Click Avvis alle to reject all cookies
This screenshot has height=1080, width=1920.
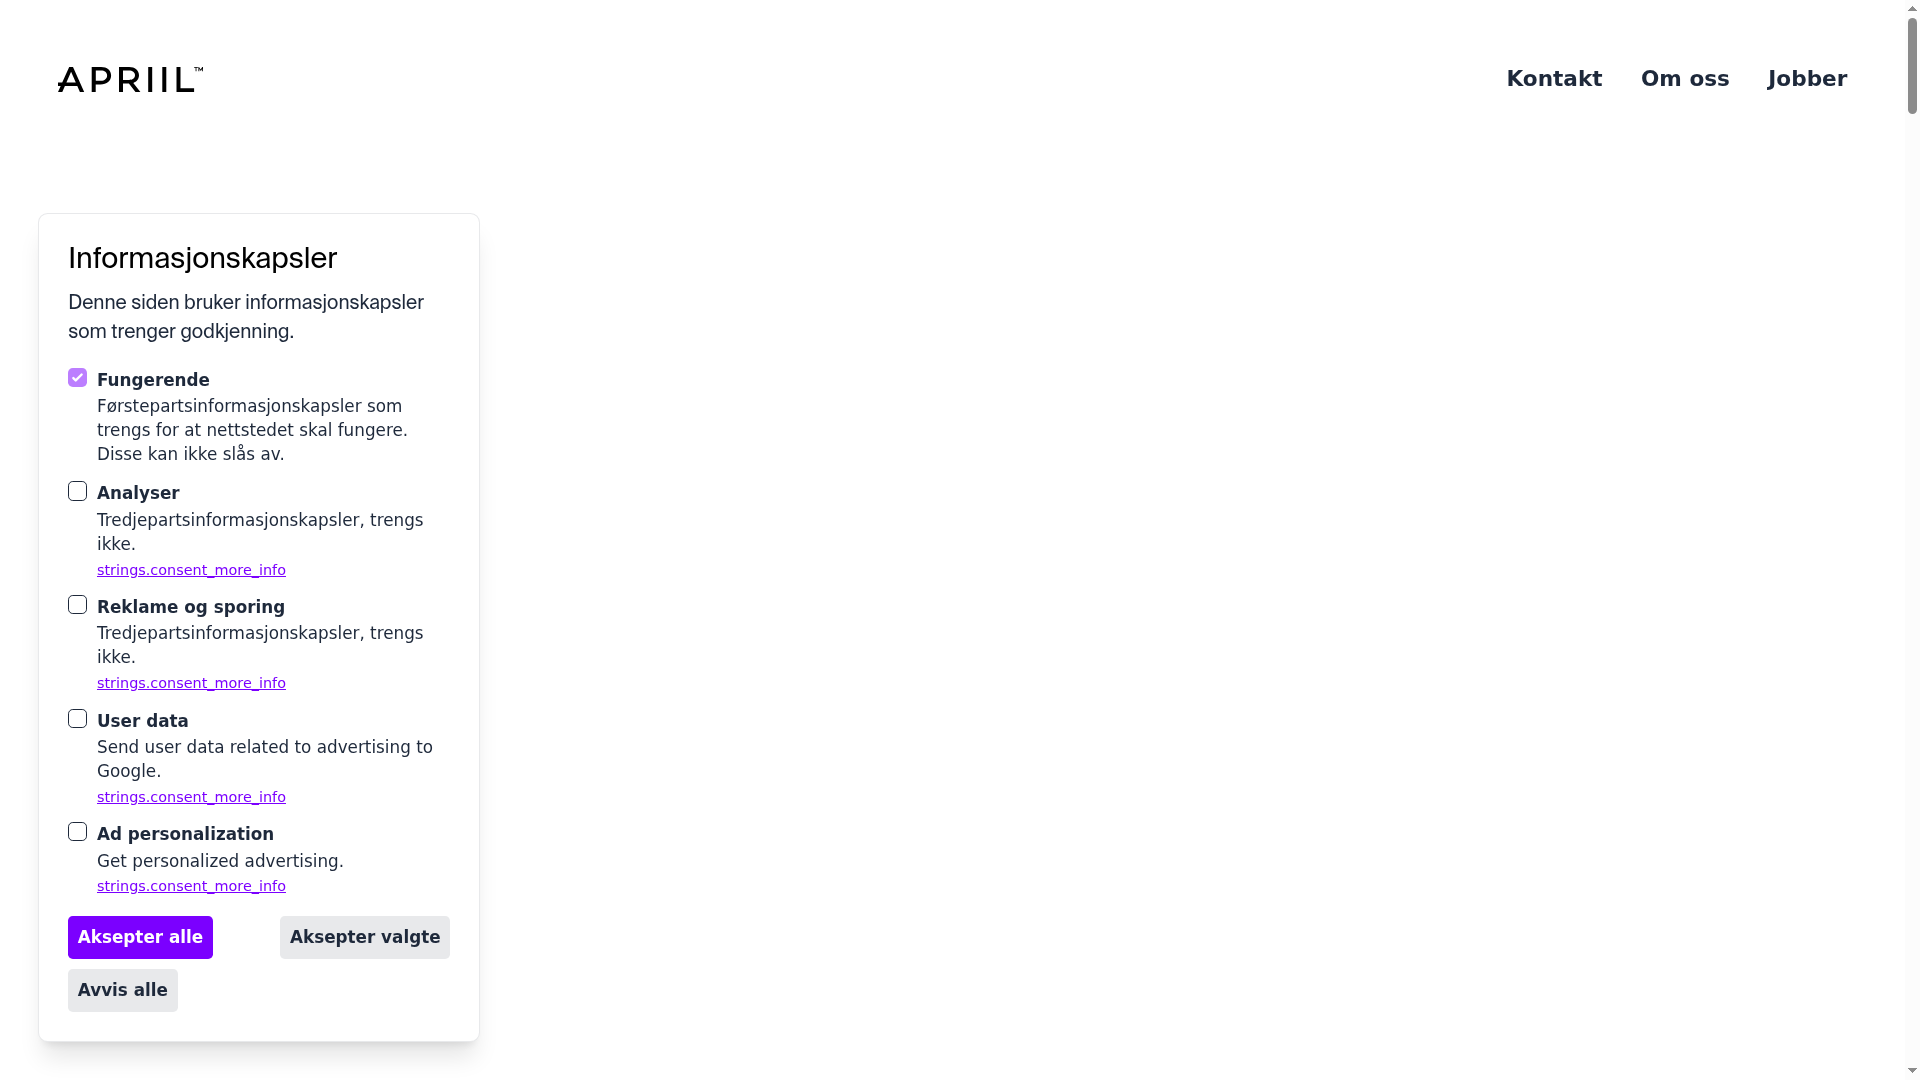point(122,990)
